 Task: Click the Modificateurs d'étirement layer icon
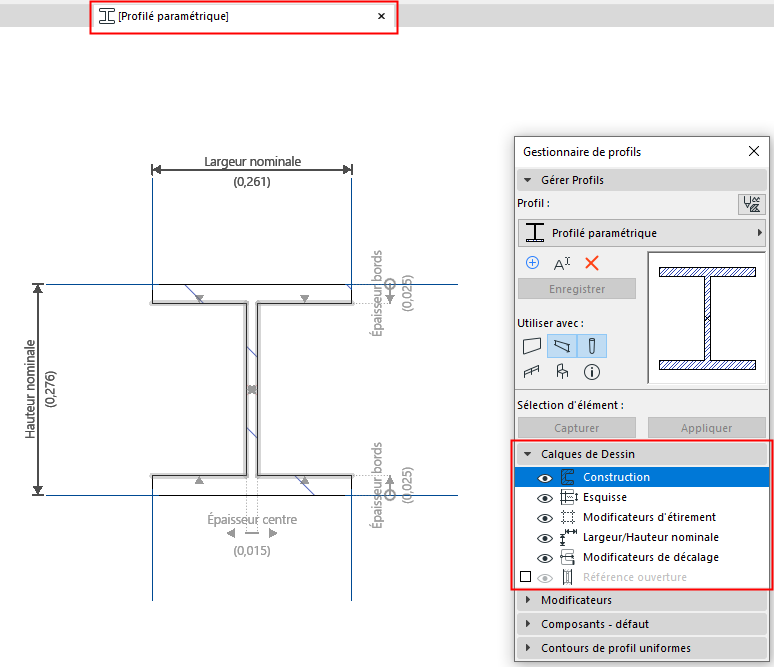tap(568, 517)
